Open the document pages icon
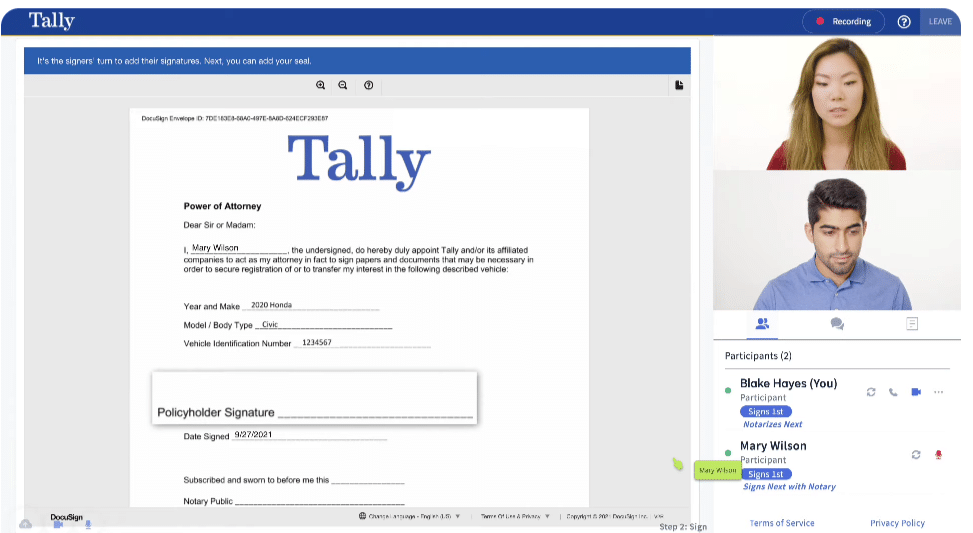Image resolution: width=973 pixels, height=533 pixels. (679, 85)
